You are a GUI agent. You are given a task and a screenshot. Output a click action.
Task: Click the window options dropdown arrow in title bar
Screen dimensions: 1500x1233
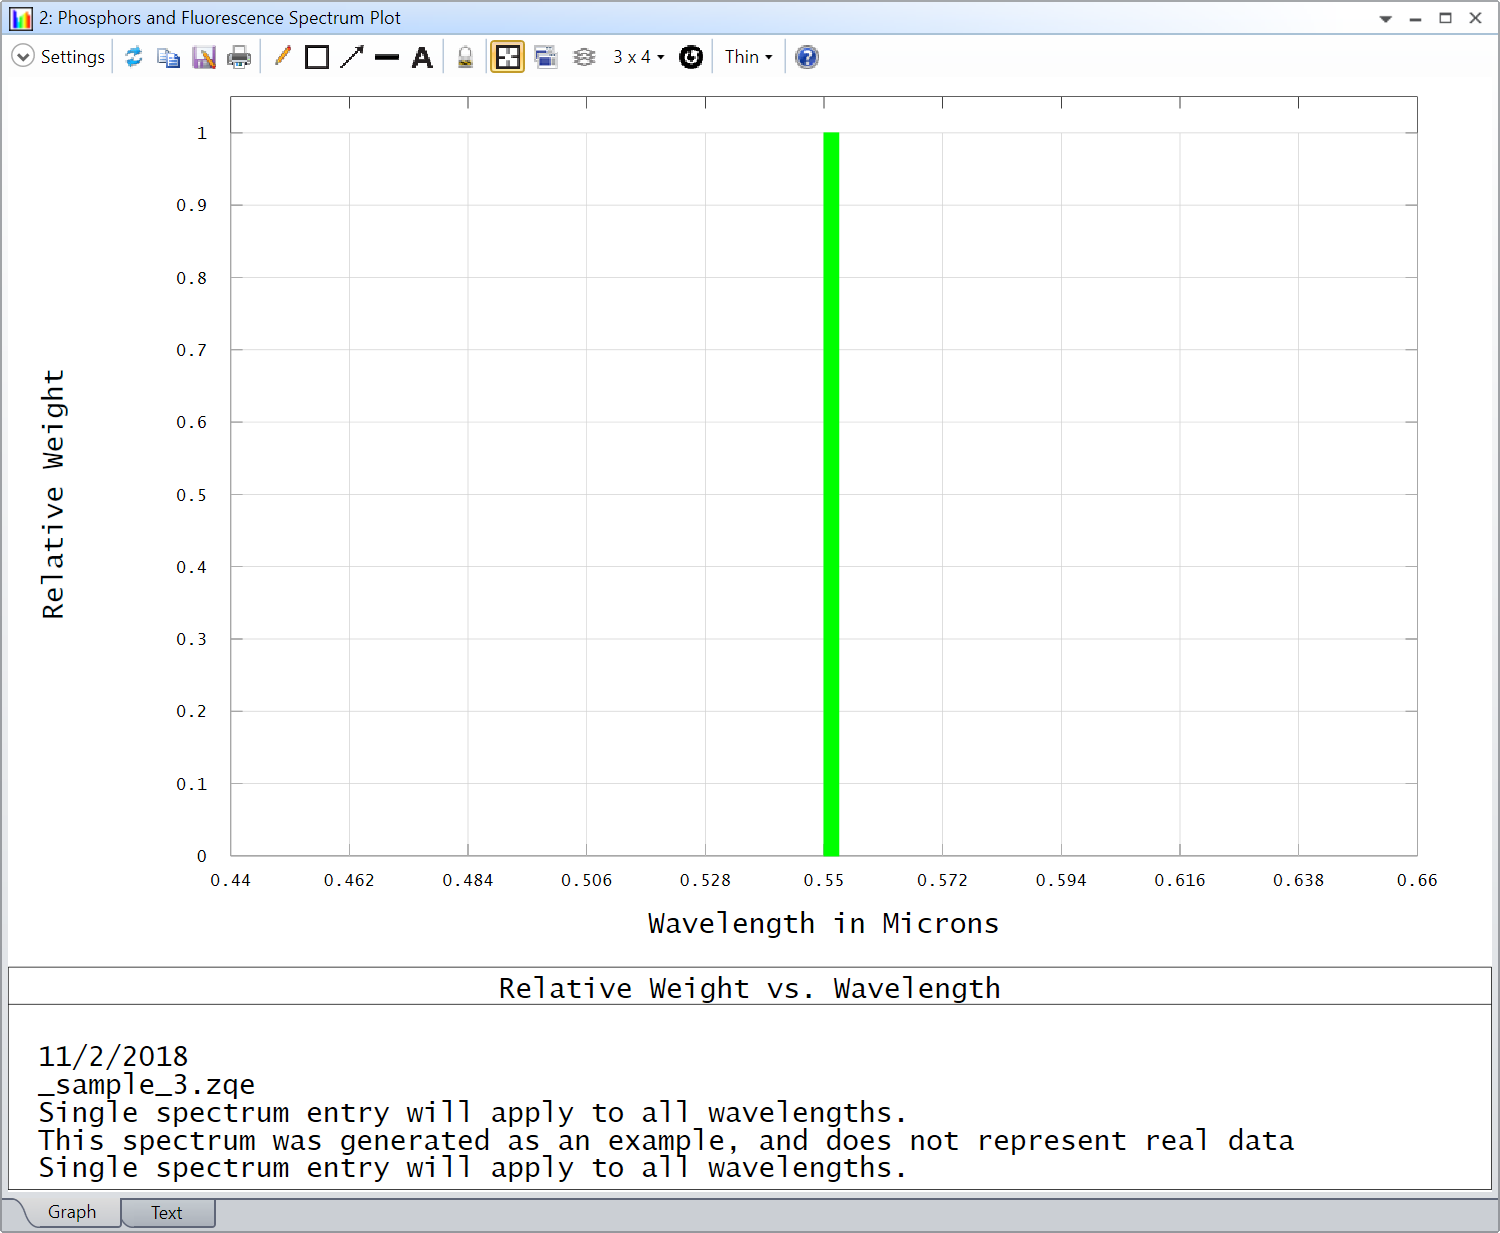point(1385,19)
